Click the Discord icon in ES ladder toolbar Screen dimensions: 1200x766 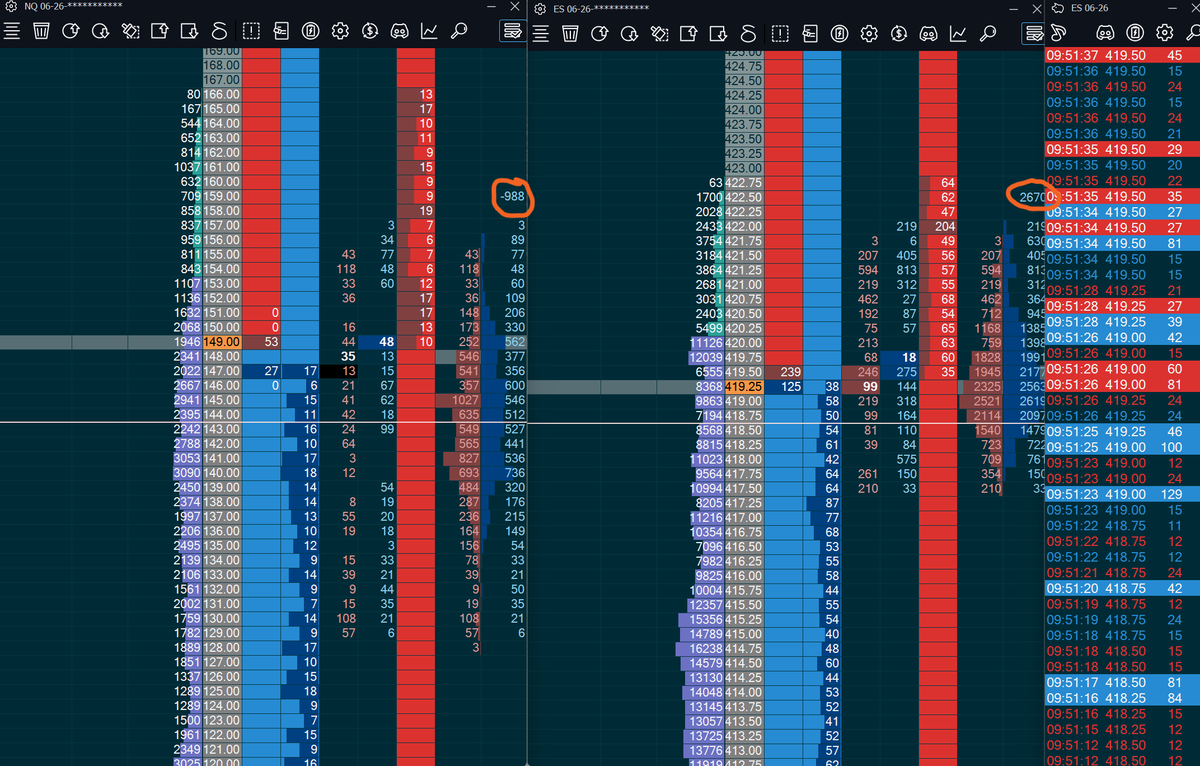point(929,32)
